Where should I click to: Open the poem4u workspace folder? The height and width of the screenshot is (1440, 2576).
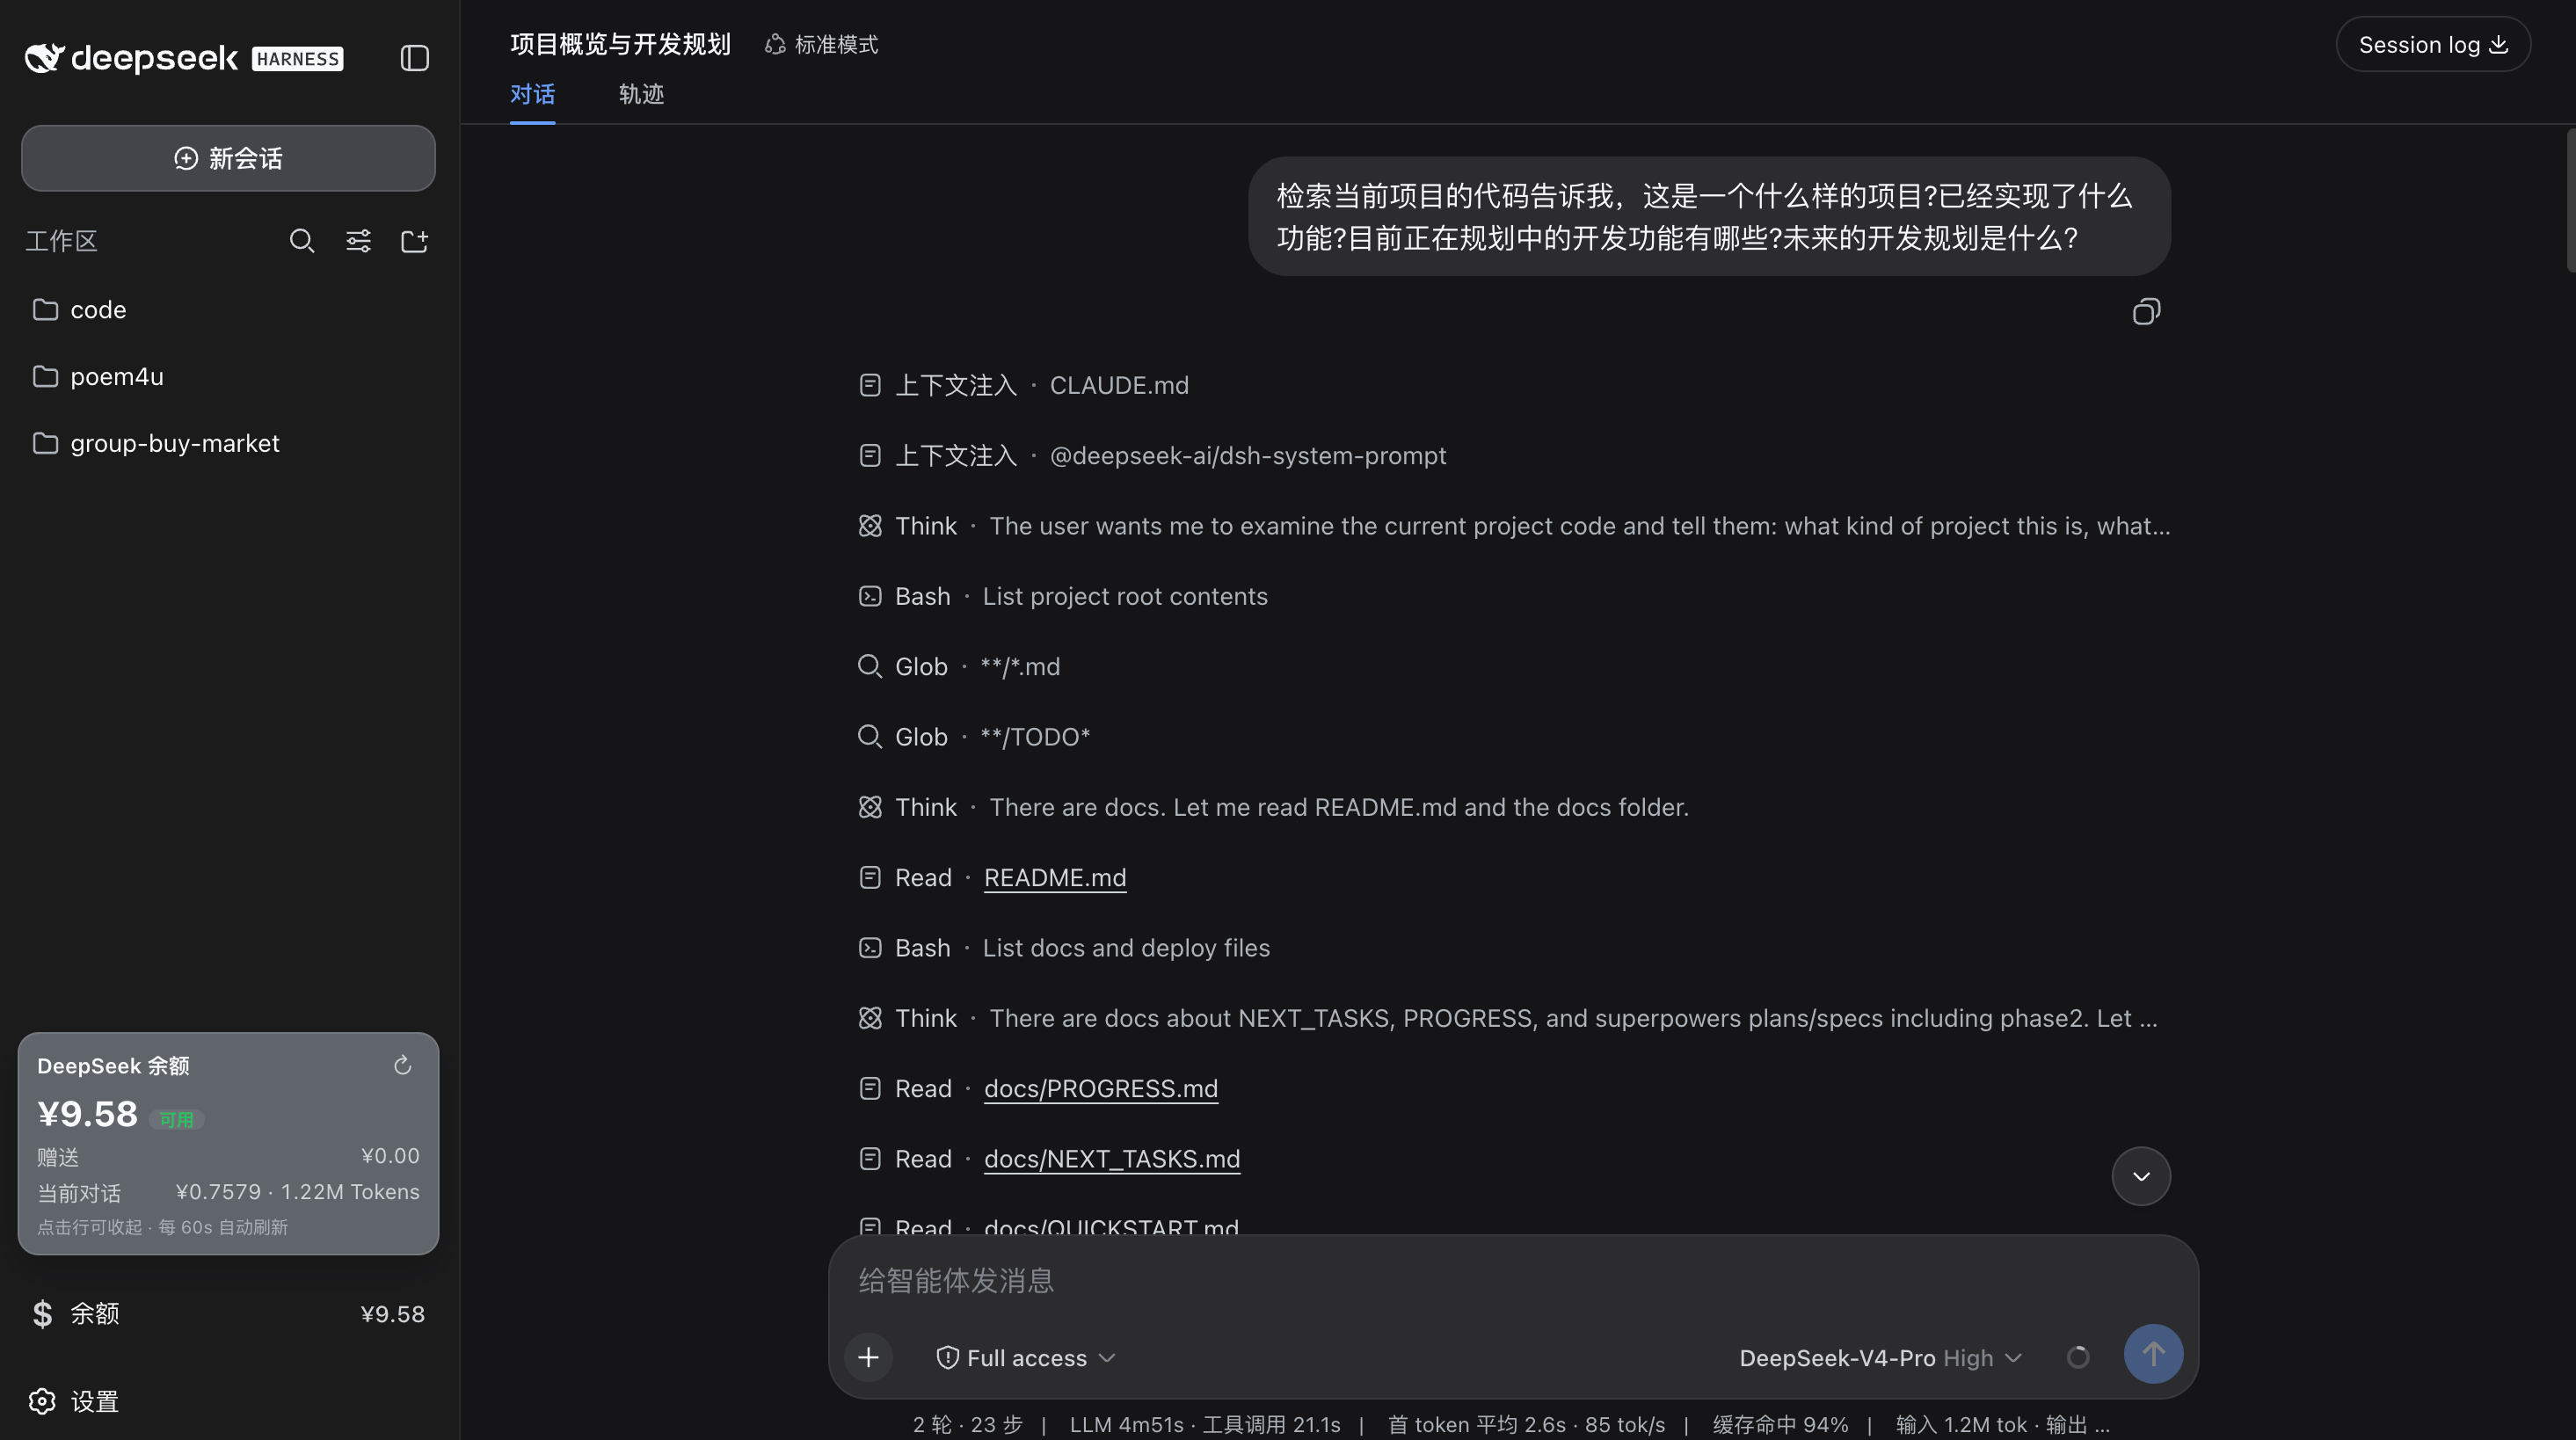[x=228, y=377]
